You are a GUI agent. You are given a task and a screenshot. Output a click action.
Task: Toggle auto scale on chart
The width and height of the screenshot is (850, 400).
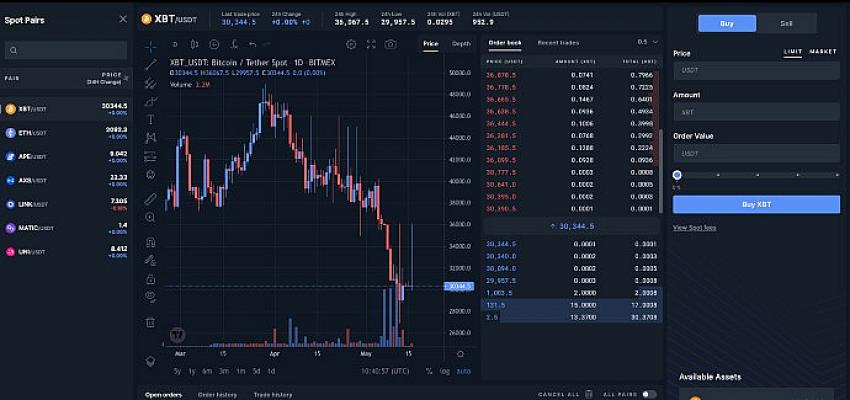click(x=463, y=371)
